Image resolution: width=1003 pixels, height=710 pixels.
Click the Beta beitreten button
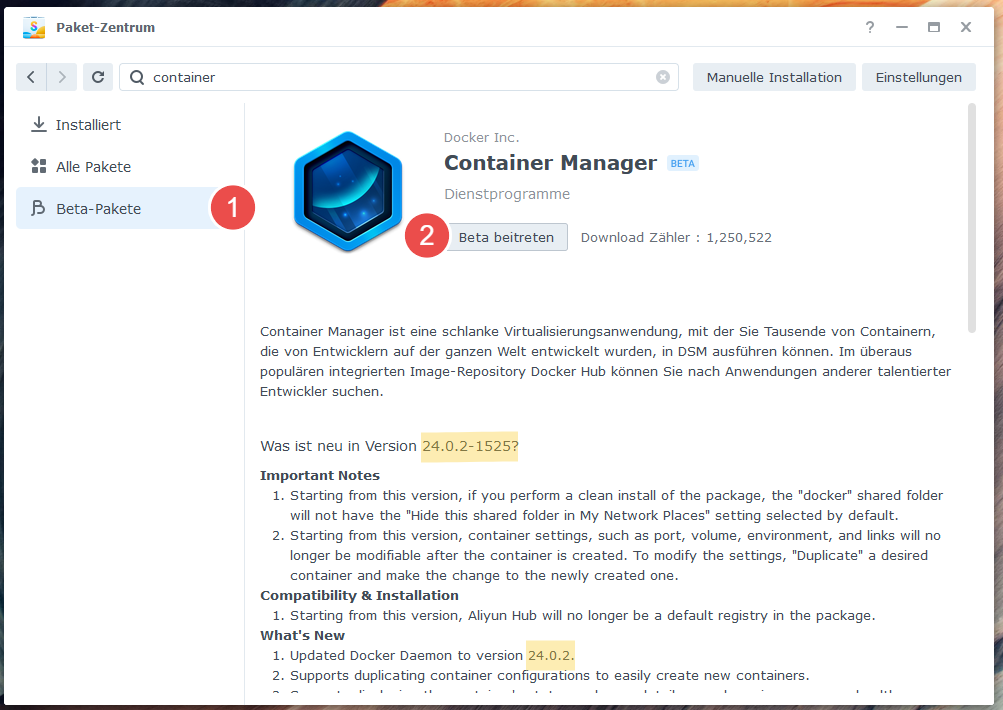point(506,237)
